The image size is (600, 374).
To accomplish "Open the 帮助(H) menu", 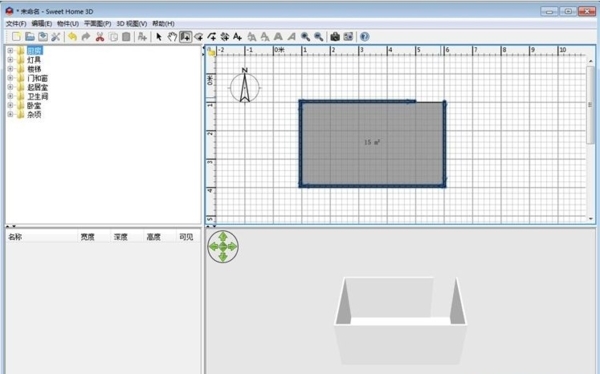I will click(163, 23).
